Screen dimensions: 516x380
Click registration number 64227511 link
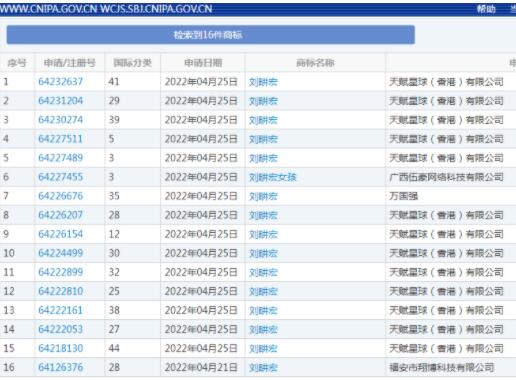coord(60,139)
